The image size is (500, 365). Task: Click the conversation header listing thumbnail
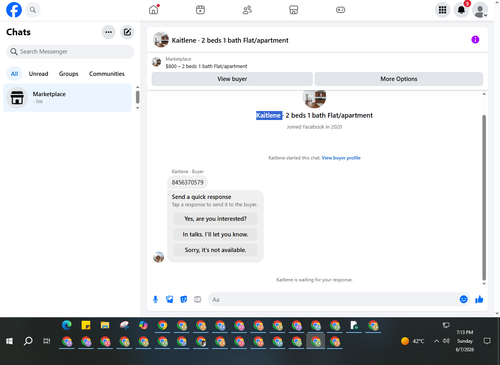pyautogui.click(x=161, y=40)
